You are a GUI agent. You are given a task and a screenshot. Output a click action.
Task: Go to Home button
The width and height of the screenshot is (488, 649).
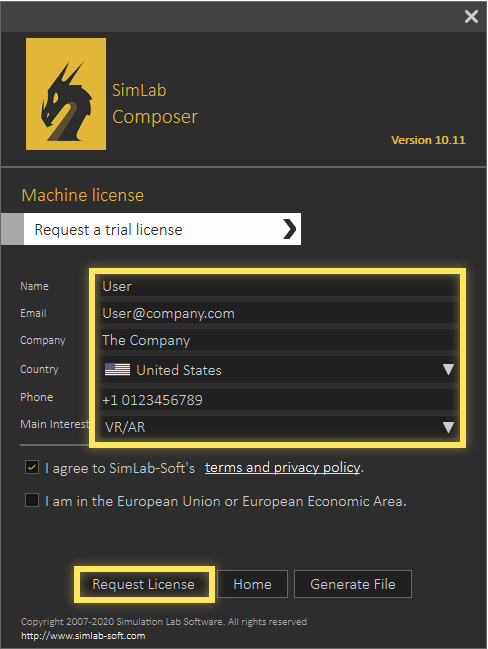252,584
